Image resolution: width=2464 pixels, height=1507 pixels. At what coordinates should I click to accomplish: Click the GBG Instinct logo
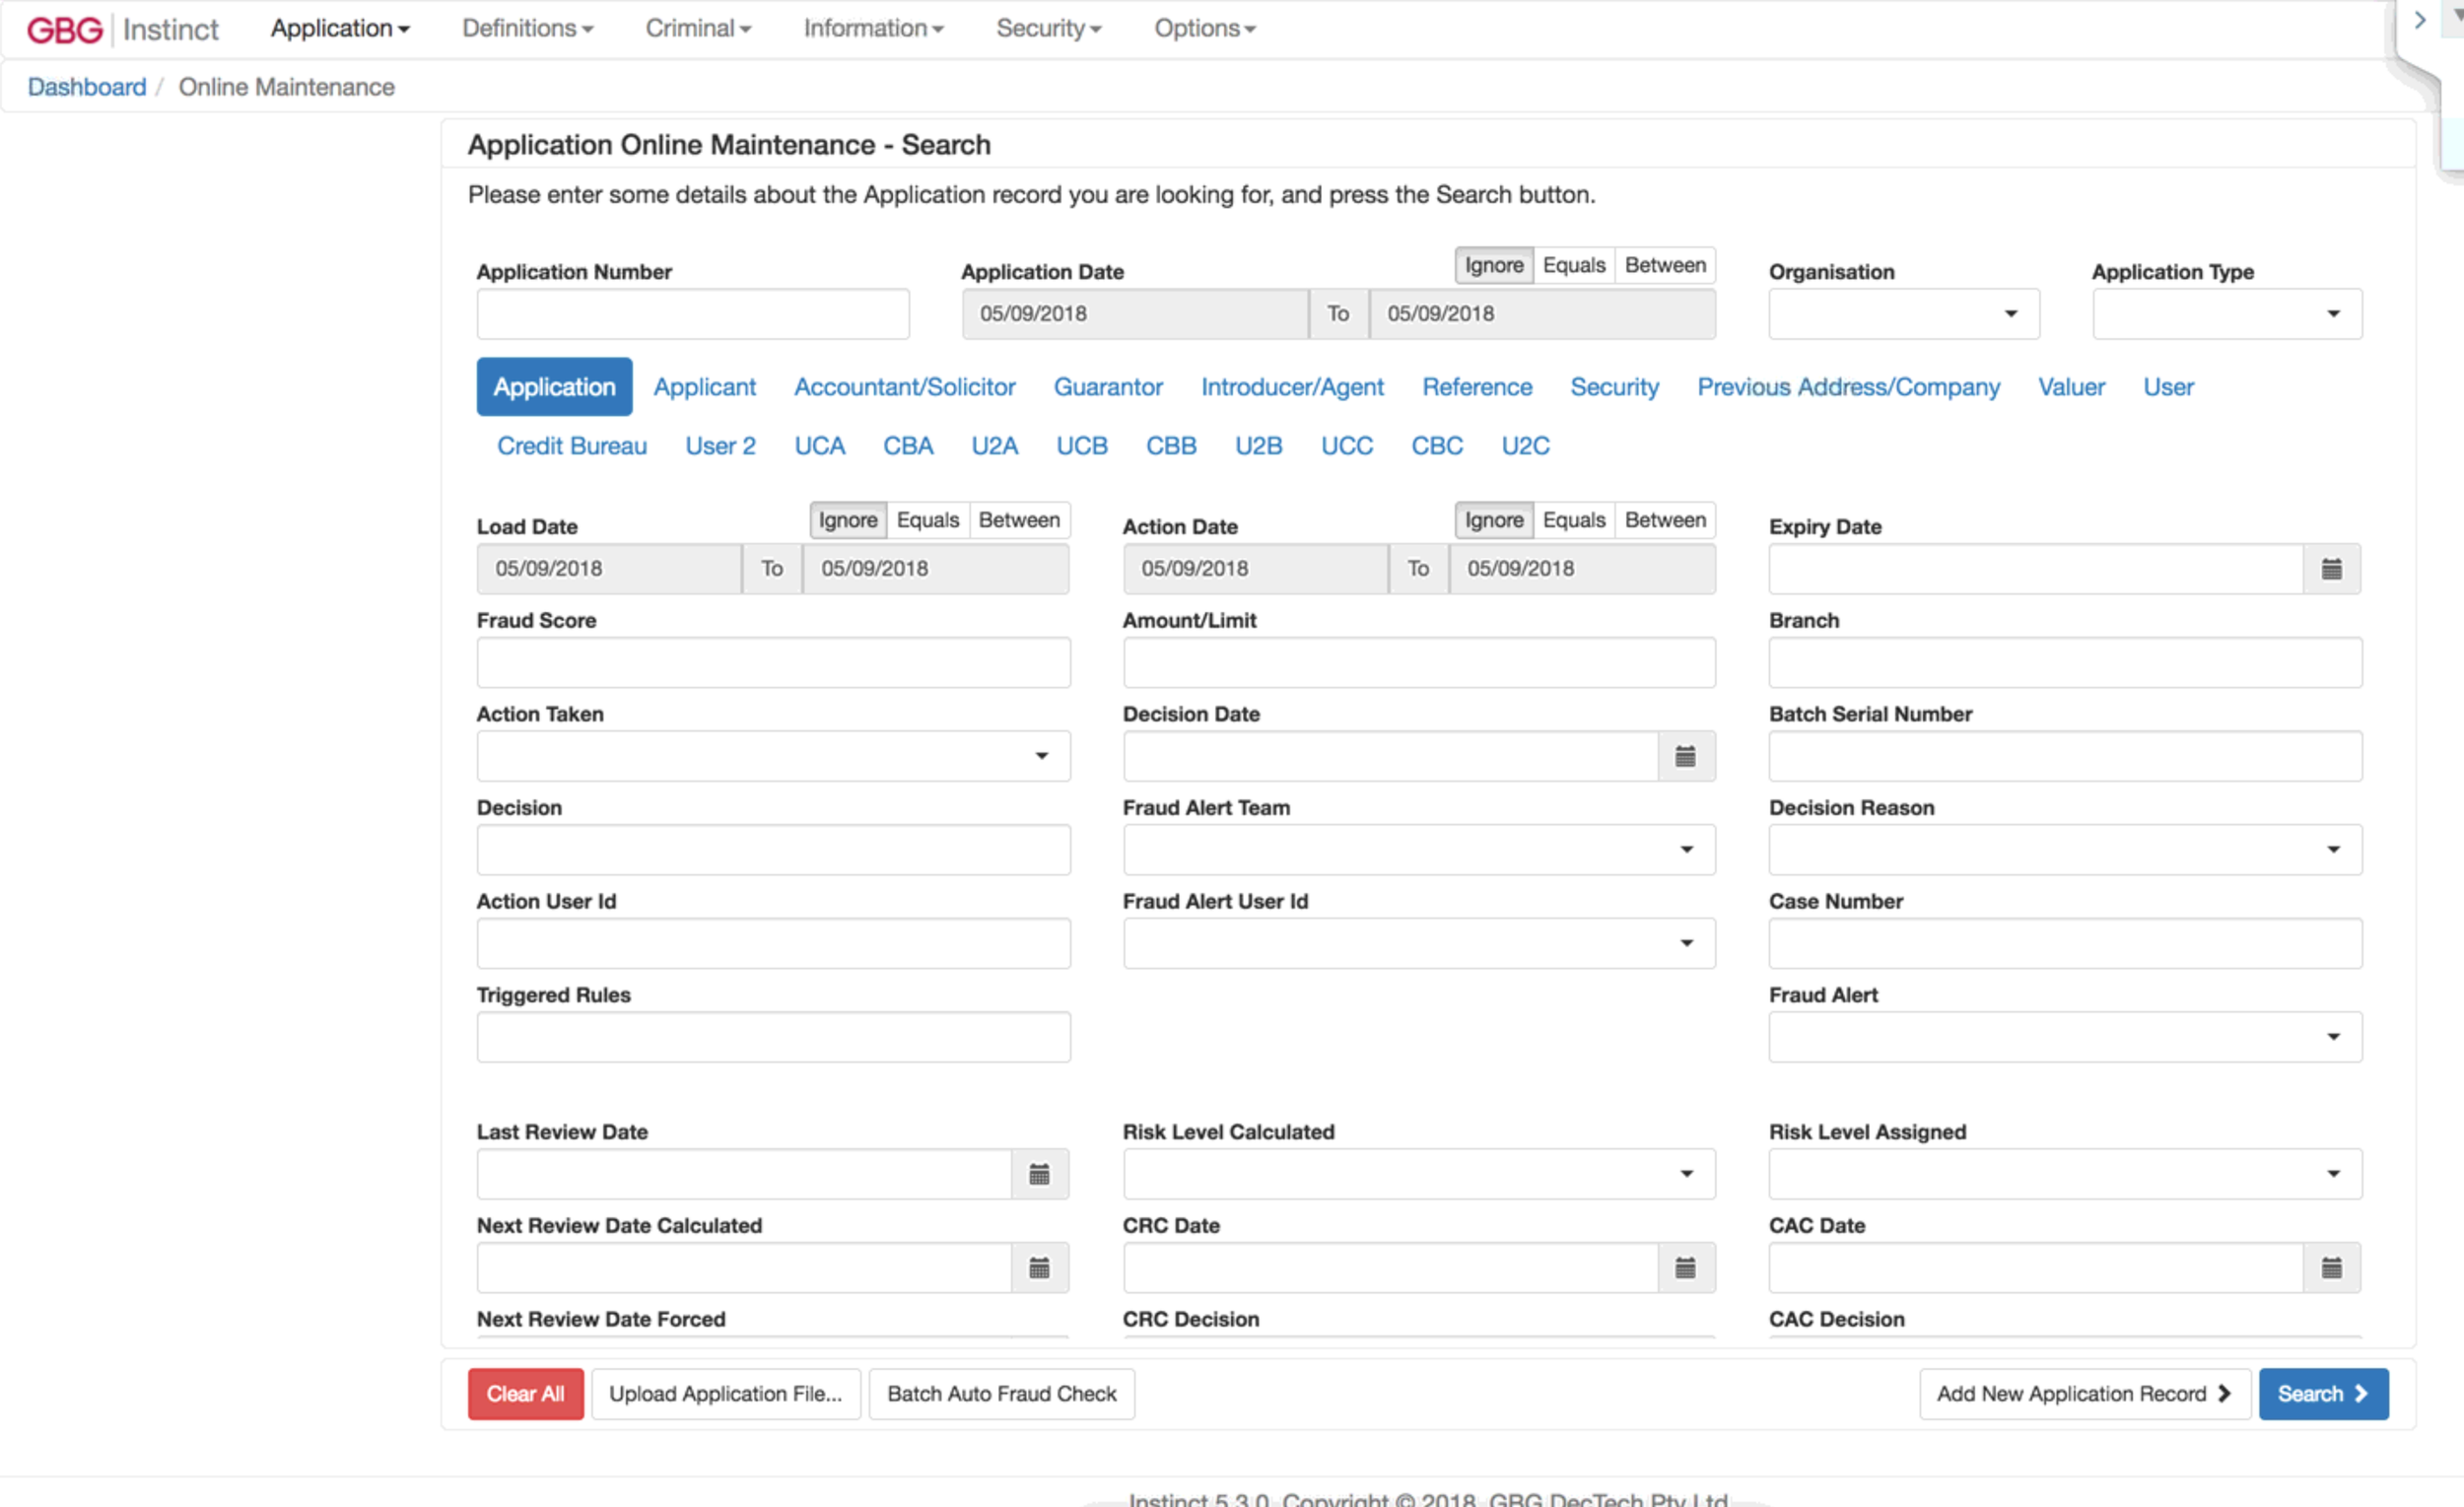click(x=122, y=29)
